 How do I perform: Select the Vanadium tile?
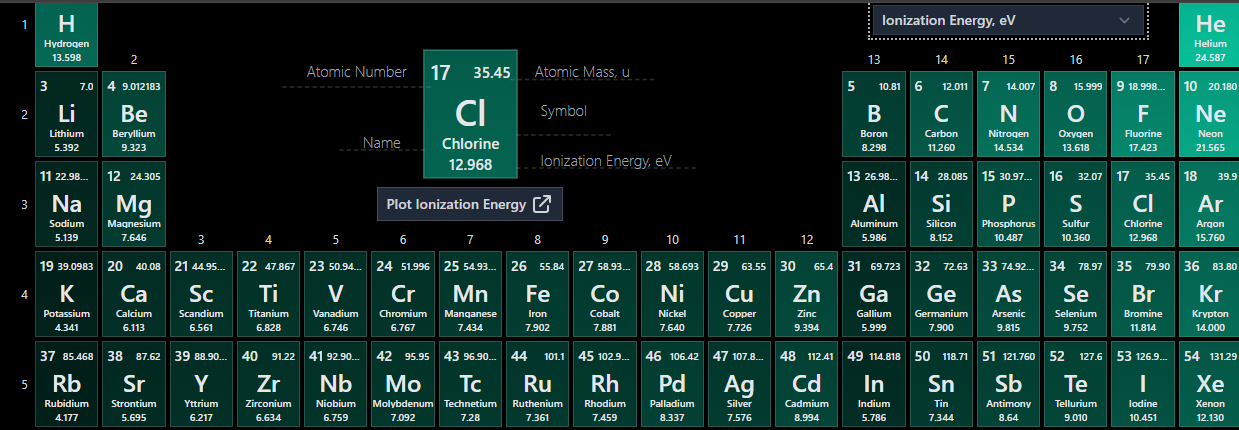(335, 295)
